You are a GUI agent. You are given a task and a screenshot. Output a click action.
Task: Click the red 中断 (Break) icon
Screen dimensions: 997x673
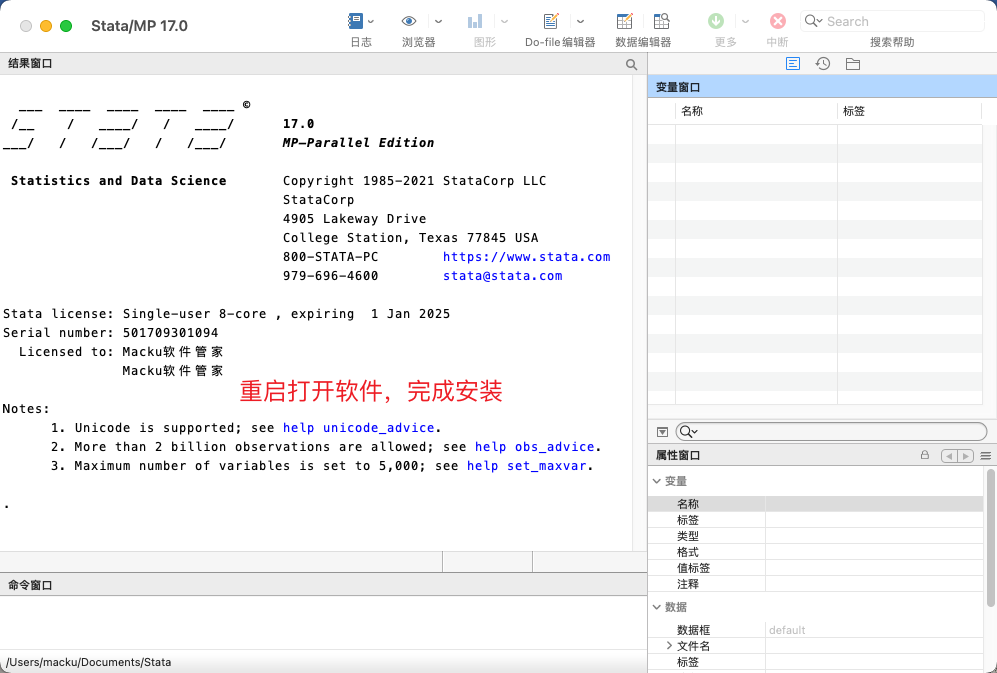(778, 21)
